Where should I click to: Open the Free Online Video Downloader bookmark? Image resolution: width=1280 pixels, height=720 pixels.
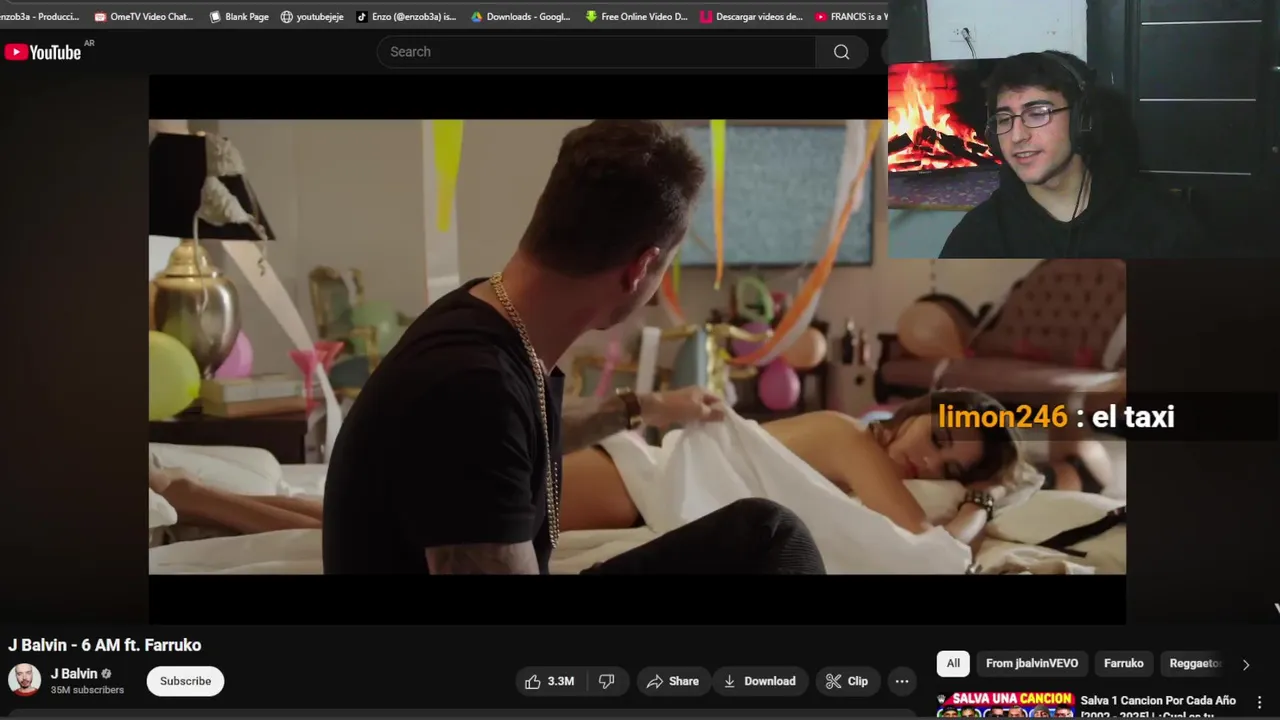pyautogui.click(x=637, y=17)
